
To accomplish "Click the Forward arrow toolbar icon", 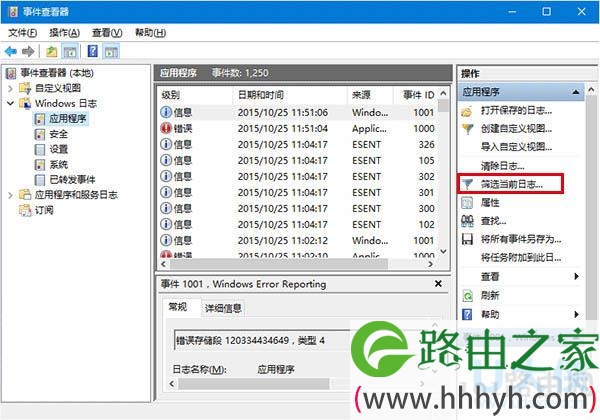I will pos(28,51).
